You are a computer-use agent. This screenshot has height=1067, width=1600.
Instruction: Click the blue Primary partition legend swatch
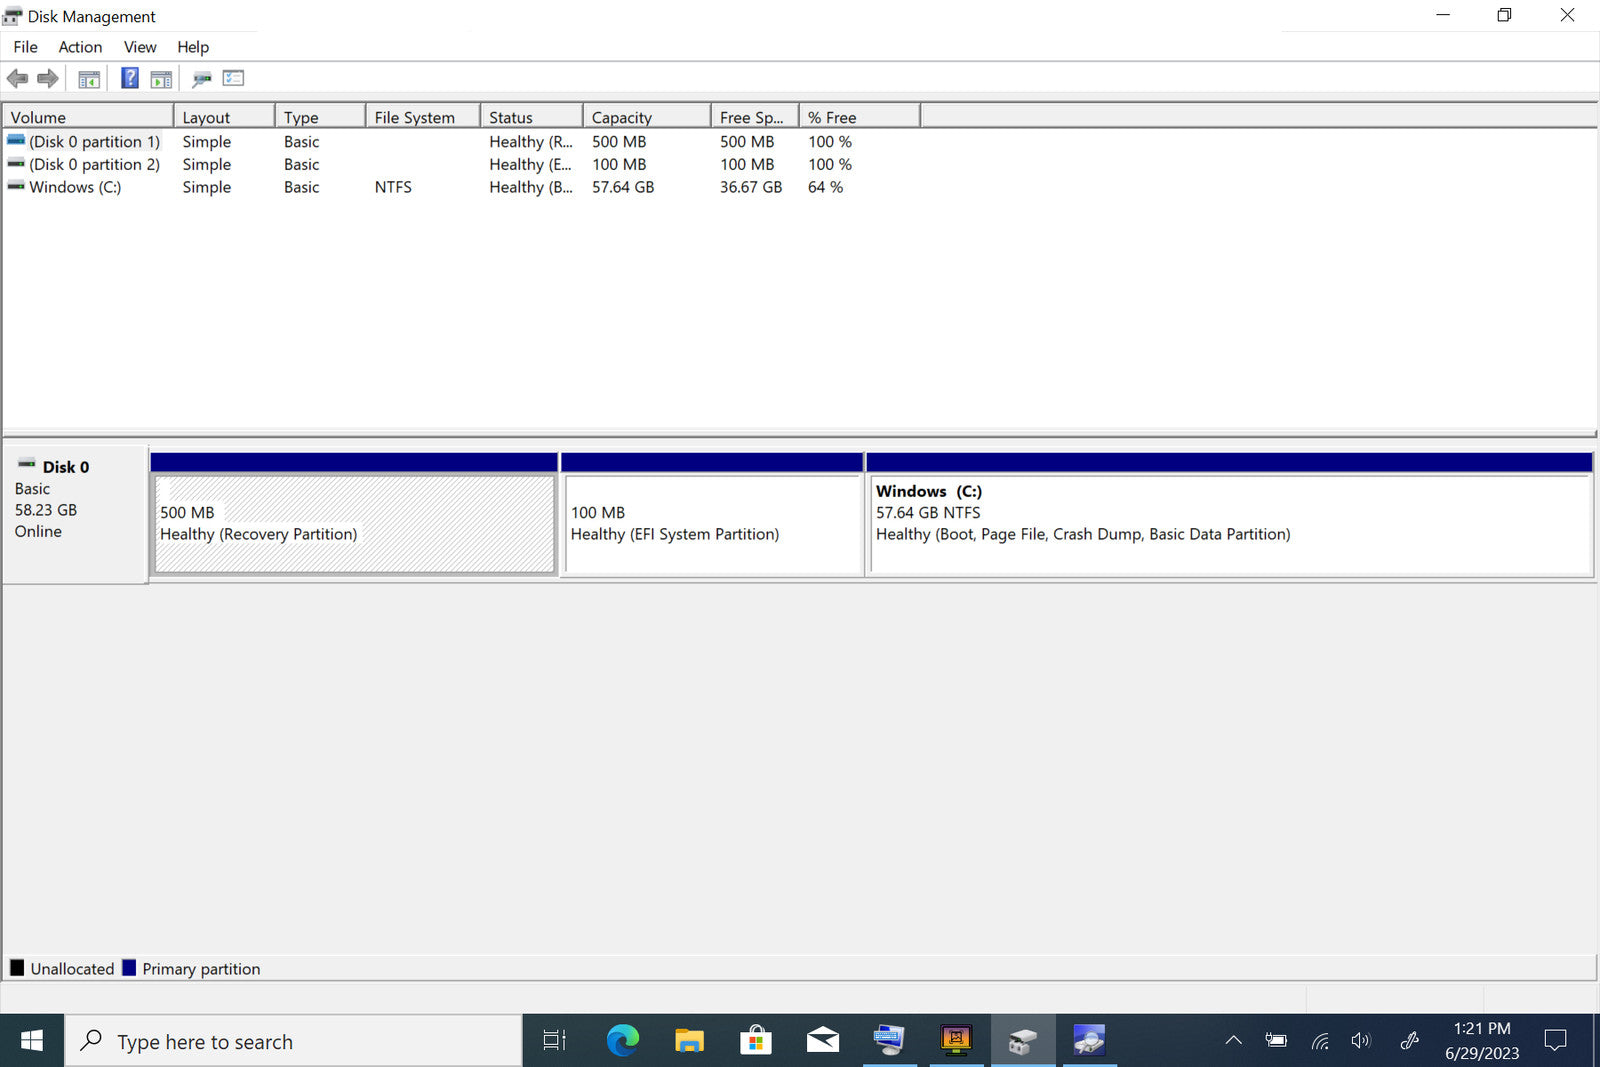(129, 968)
